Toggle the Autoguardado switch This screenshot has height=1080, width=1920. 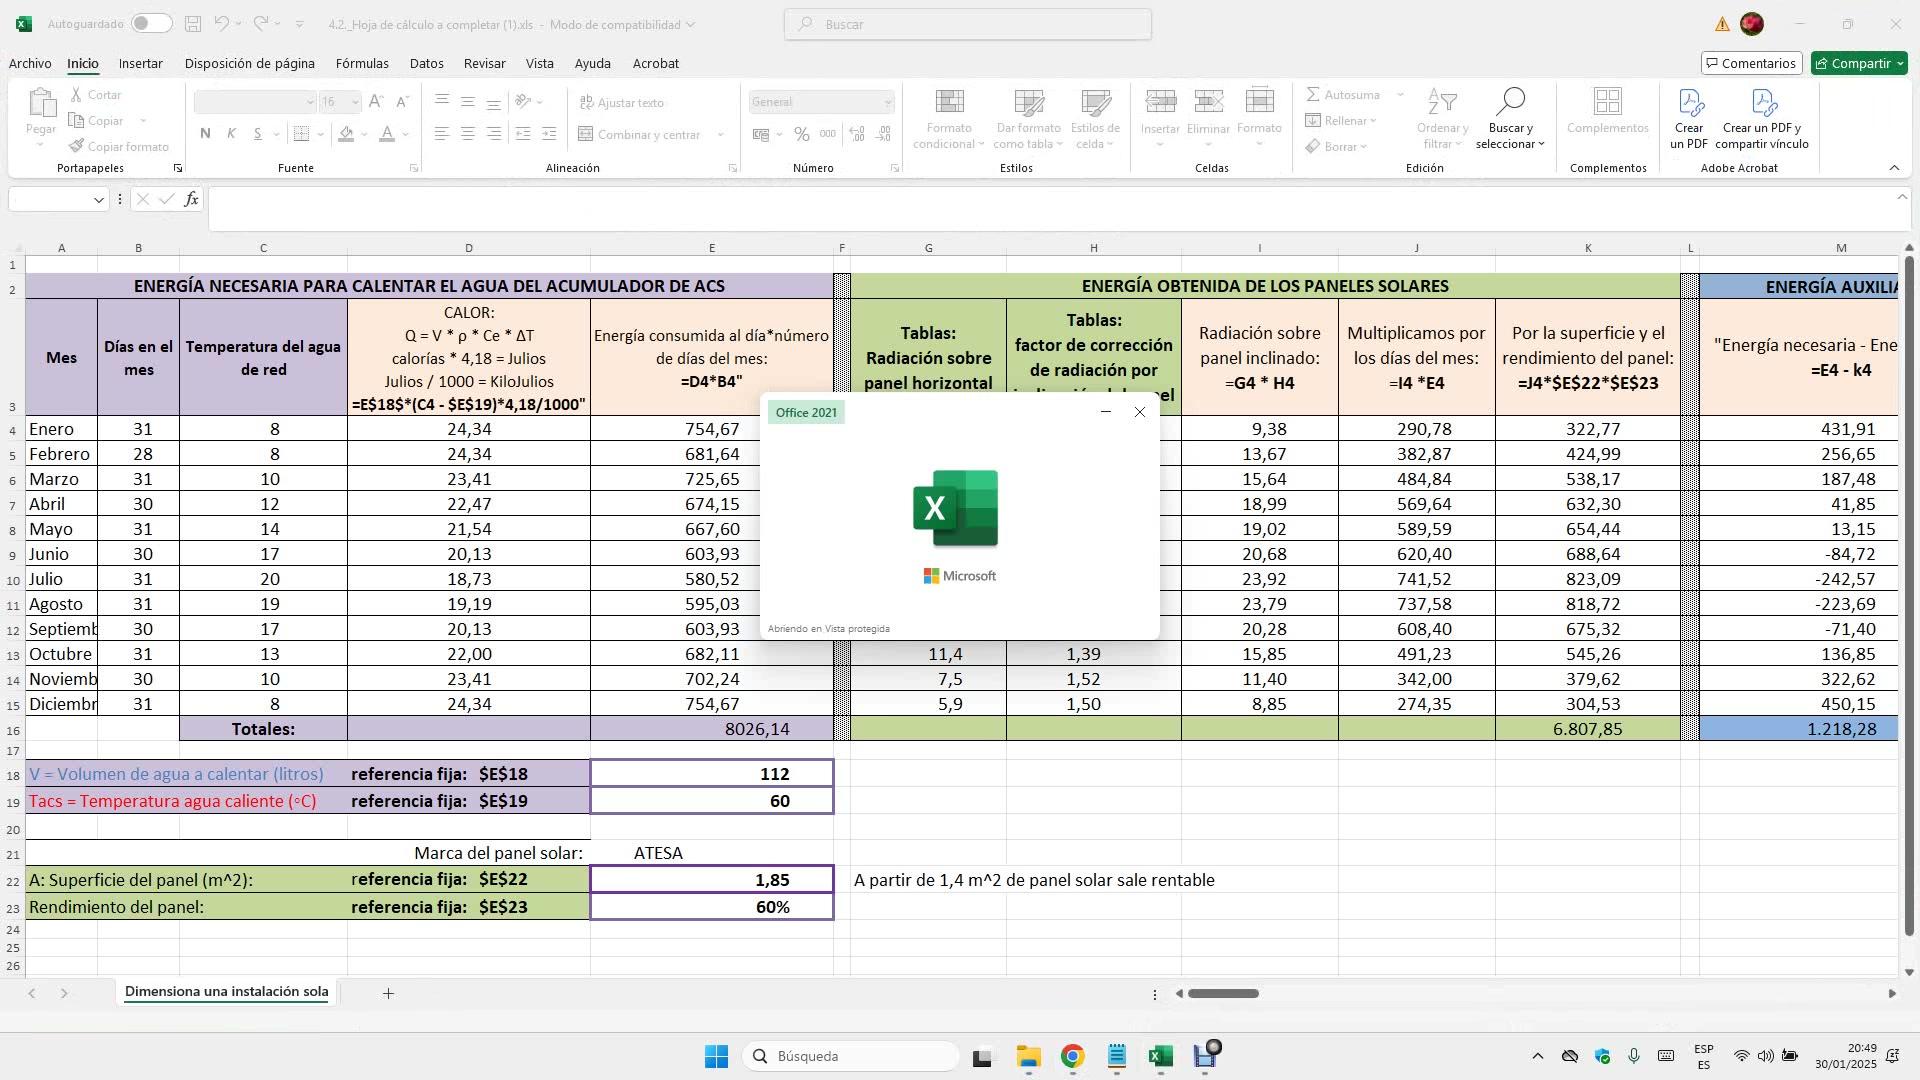click(x=150, y=24)
